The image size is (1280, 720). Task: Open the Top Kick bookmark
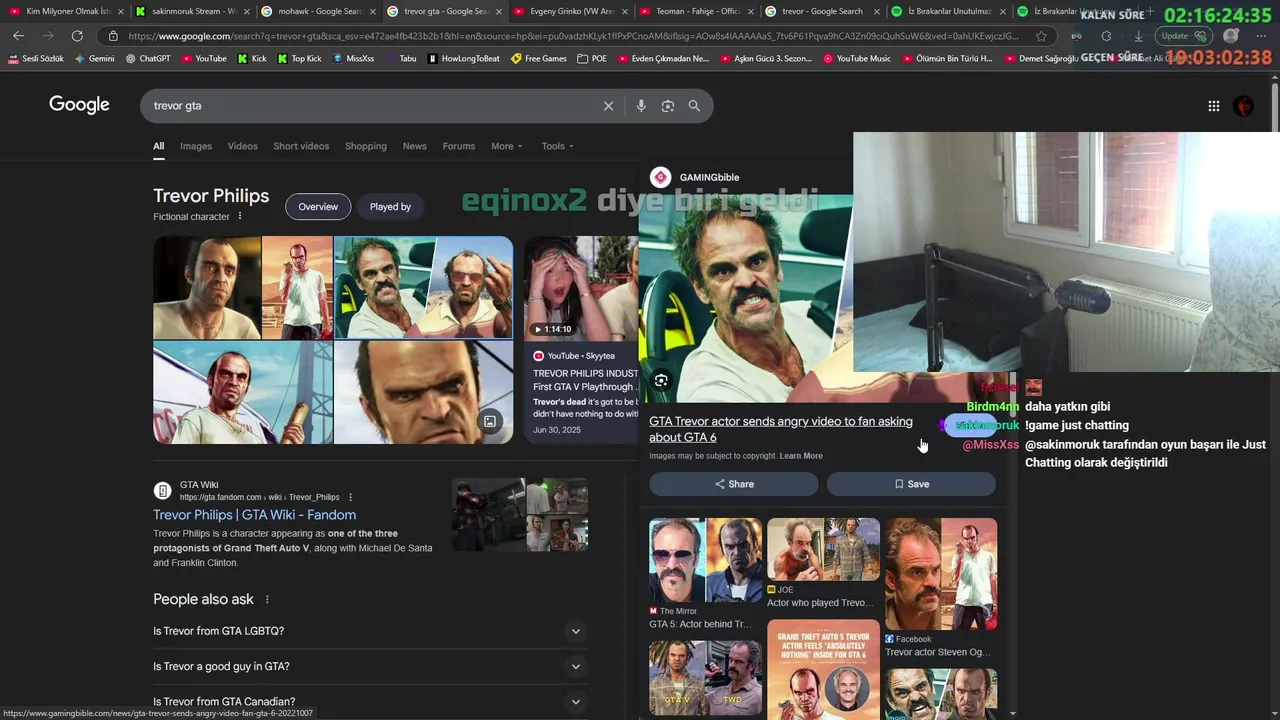coord(299,59)
